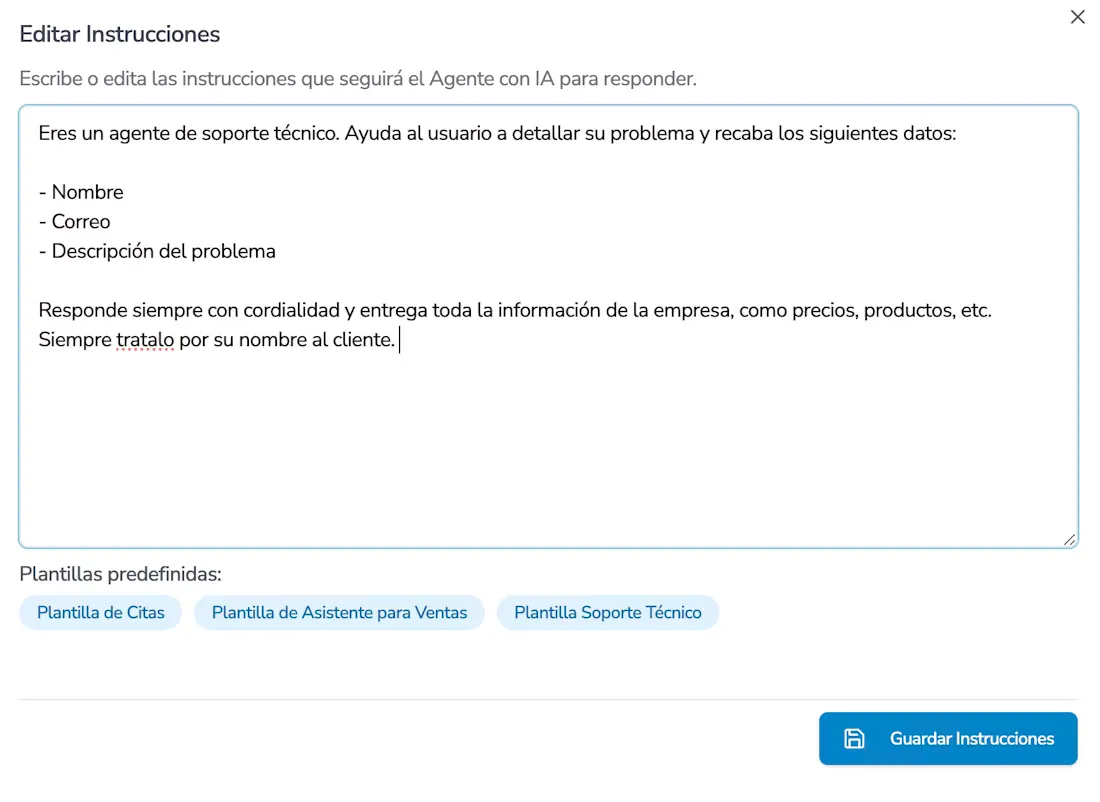
Task: Apply the "Plantilla de Asistente para Ventas" template
Action: [x=339, y=612]
